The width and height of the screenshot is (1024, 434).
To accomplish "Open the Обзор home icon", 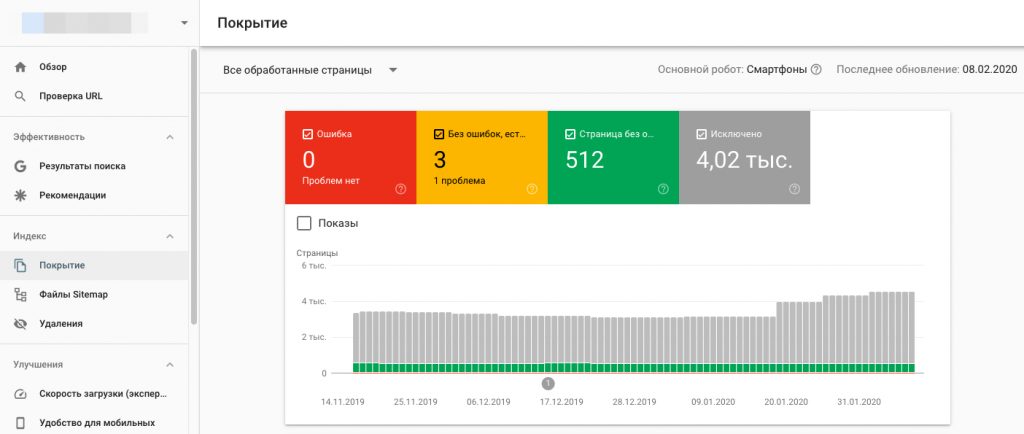I will (x=20, y=67).
